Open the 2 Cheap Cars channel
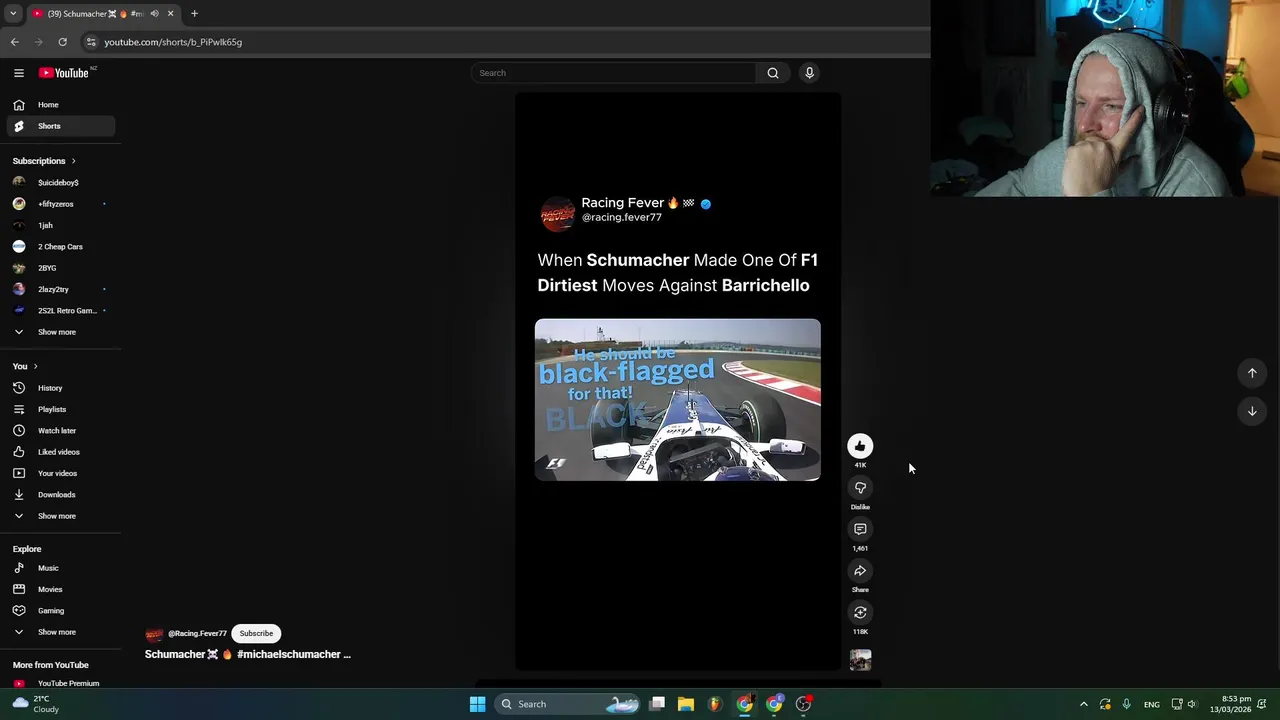 (x=60, y=247)
